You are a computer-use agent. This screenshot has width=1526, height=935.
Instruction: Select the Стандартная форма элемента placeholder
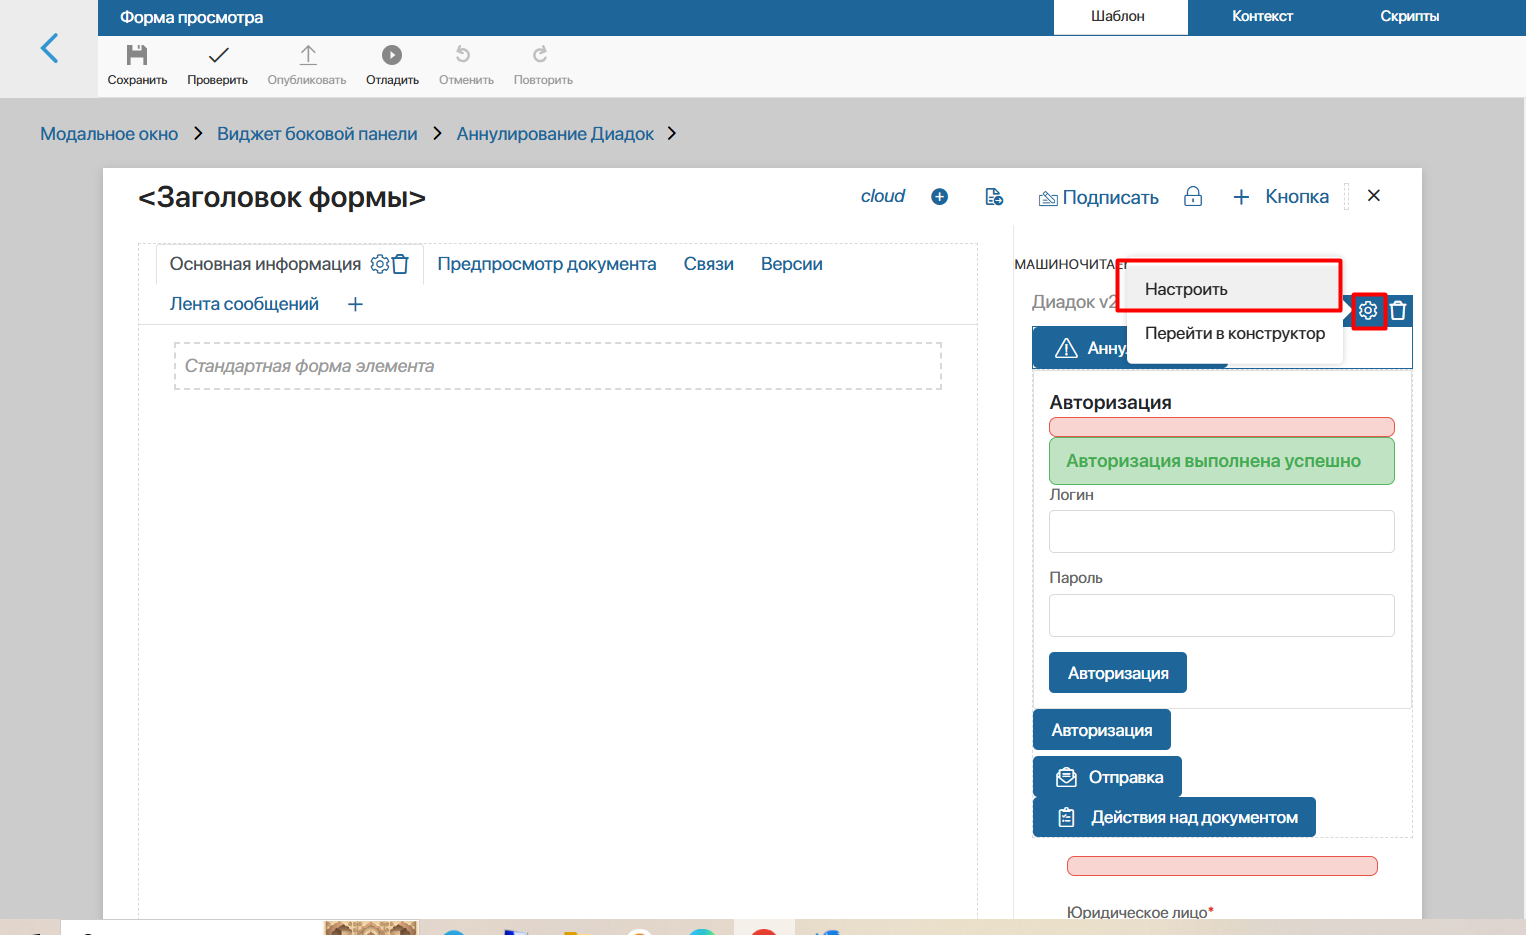click(558, 366)
